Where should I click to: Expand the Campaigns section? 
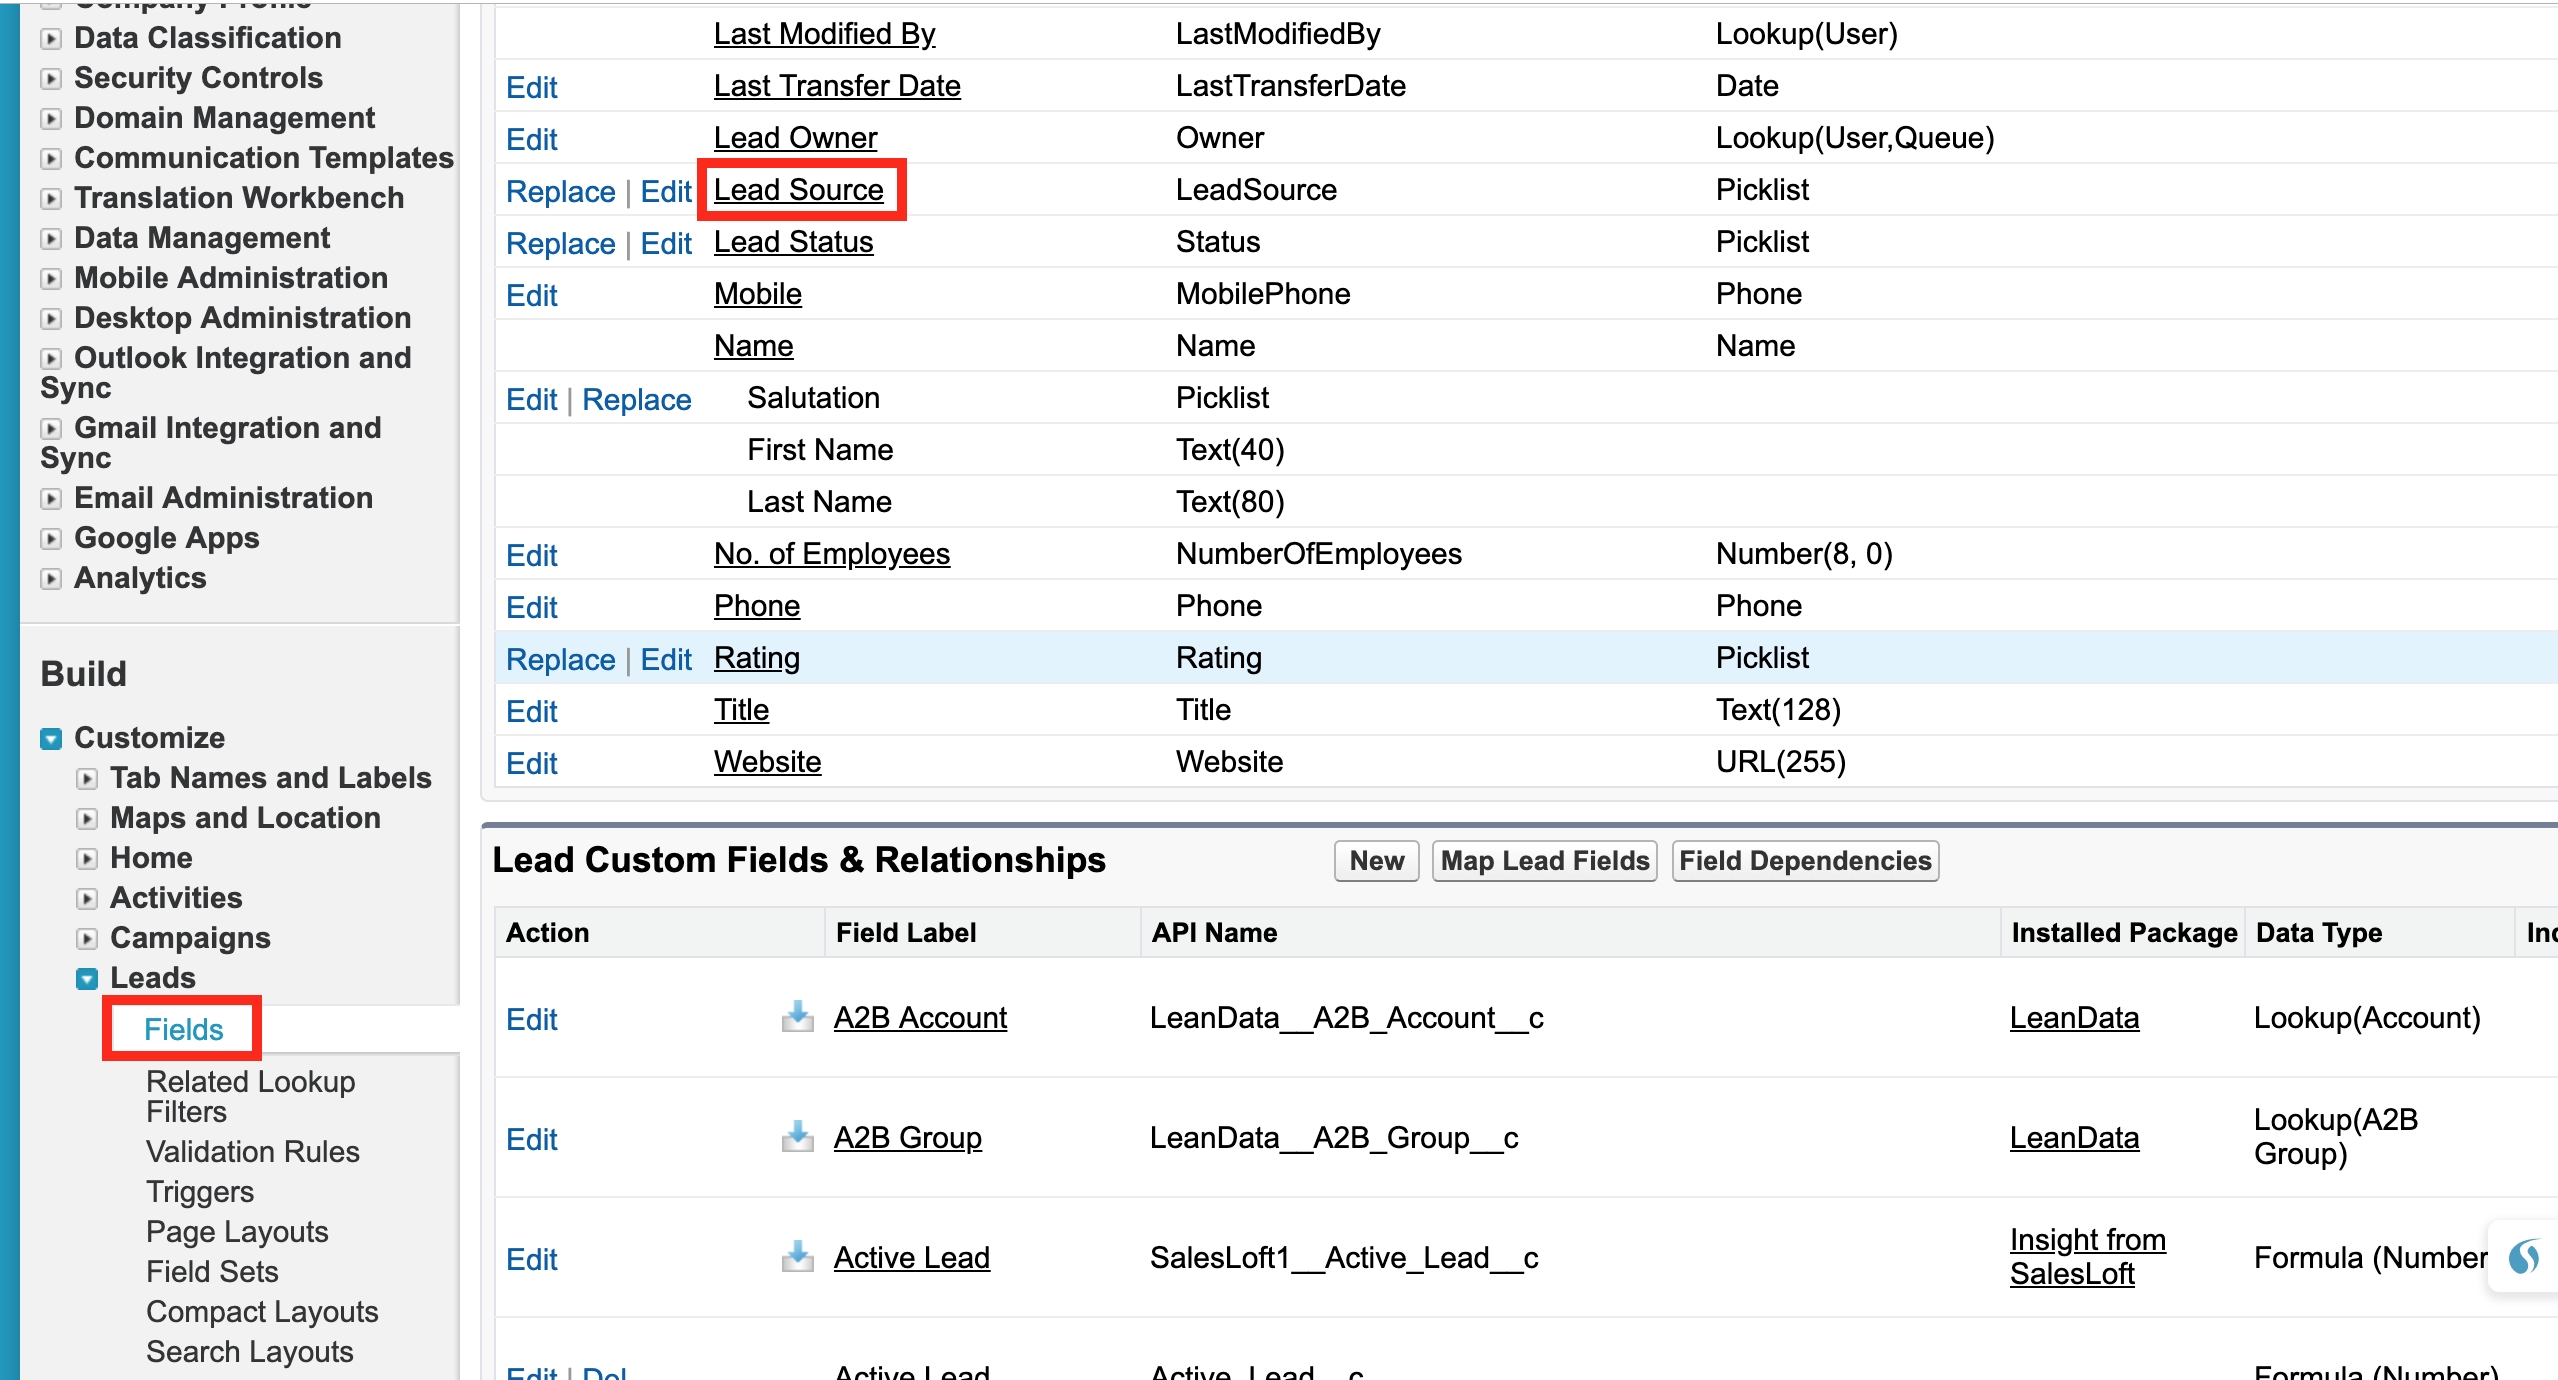[x=86, y=938]
